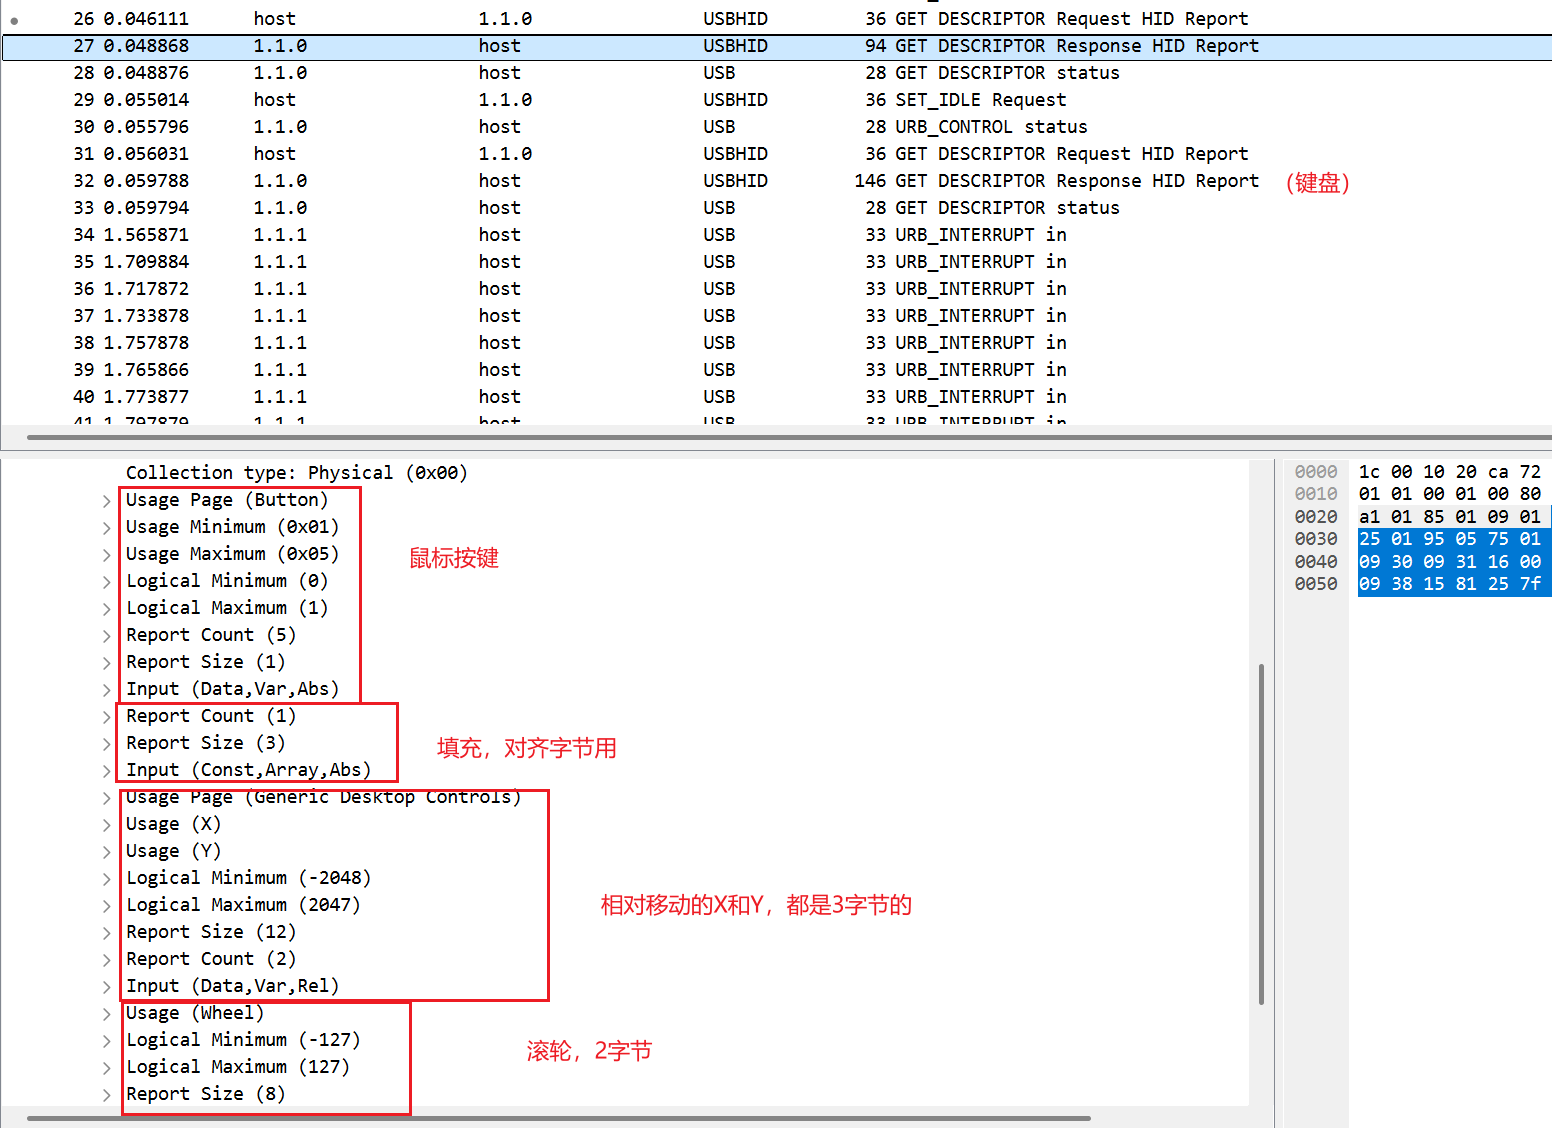Expand the Report Count (5) entry

[x=106, y=636]
